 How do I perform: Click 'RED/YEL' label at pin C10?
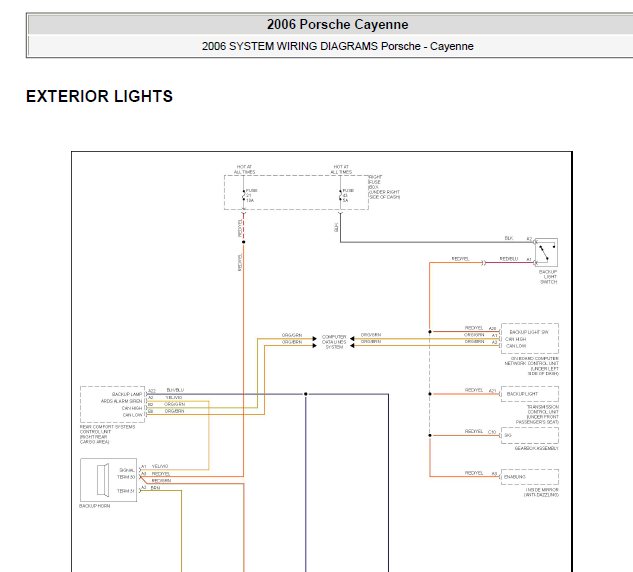[x=474, y=431]
